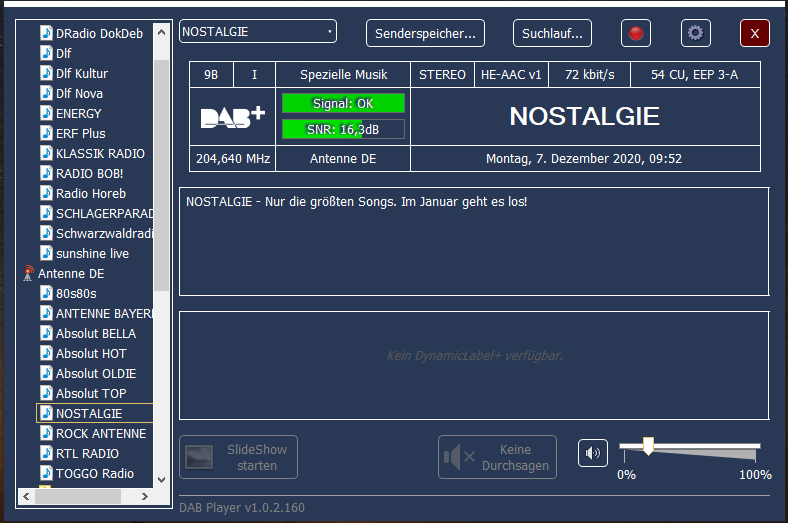The image size is (788, 523).
Task: Click the Spezielle Musik program type cell
Action: pyautogui.click(x=343, y=75)
